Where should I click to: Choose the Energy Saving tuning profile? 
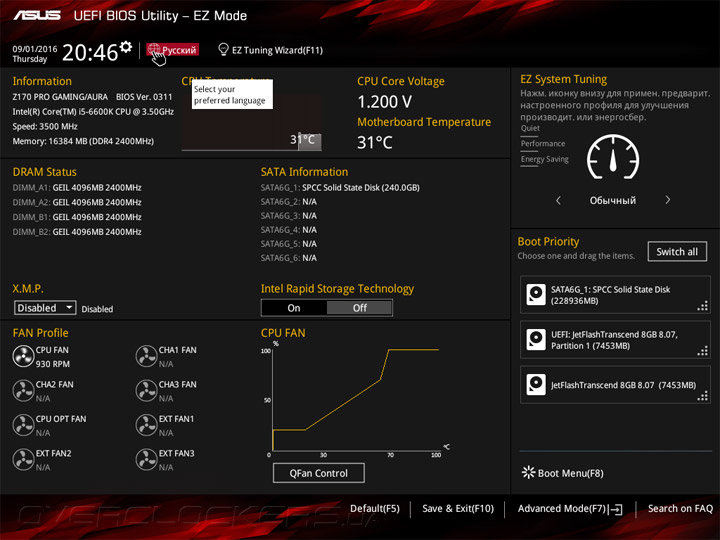pyautogui.click(x=545, y=159)
